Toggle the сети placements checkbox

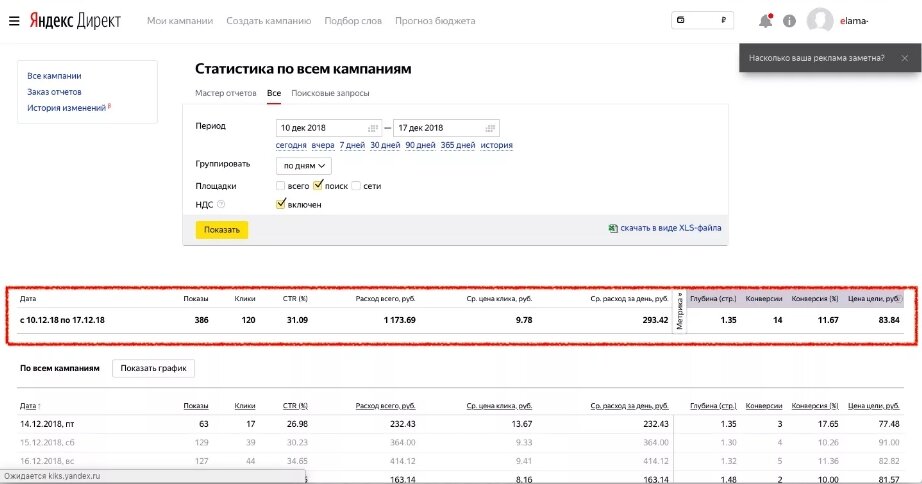point(356,186)
